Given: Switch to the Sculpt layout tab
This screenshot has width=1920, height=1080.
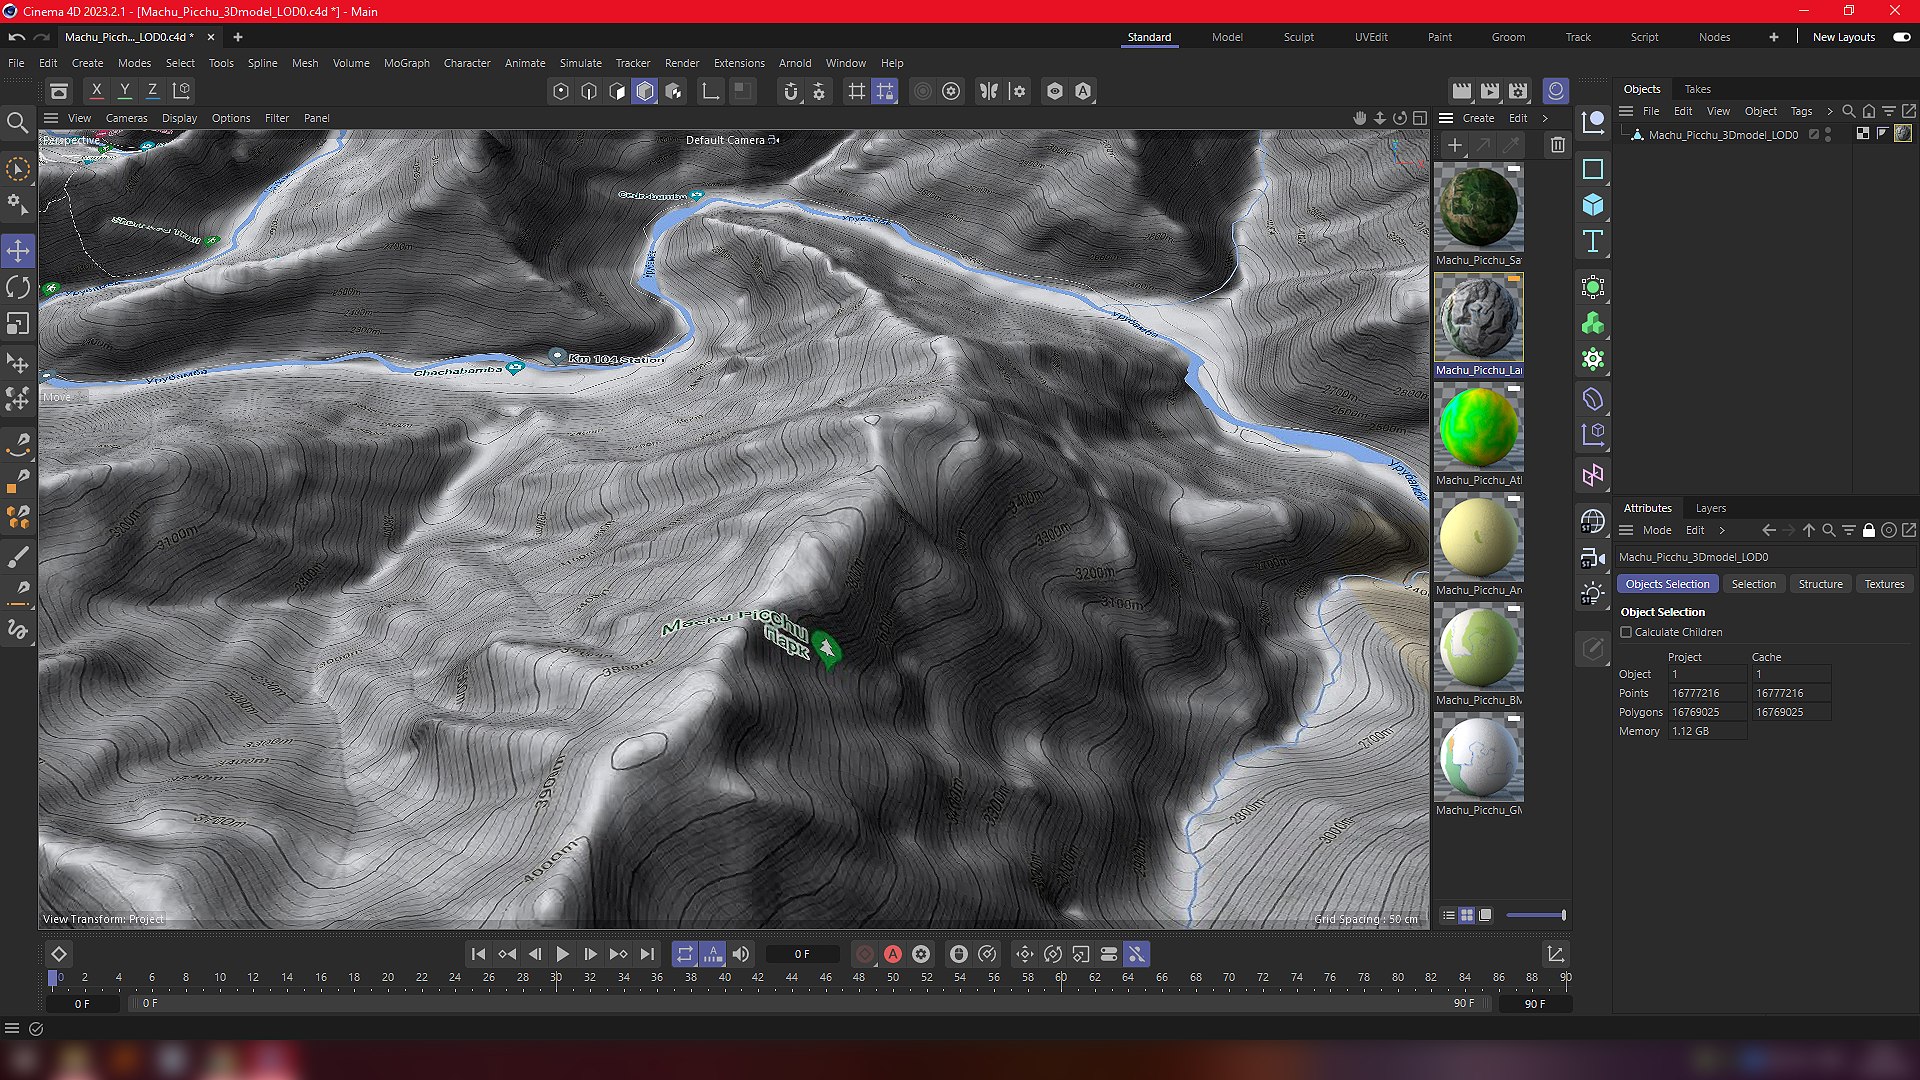Looking at the screenshot, I should 1299,37.
